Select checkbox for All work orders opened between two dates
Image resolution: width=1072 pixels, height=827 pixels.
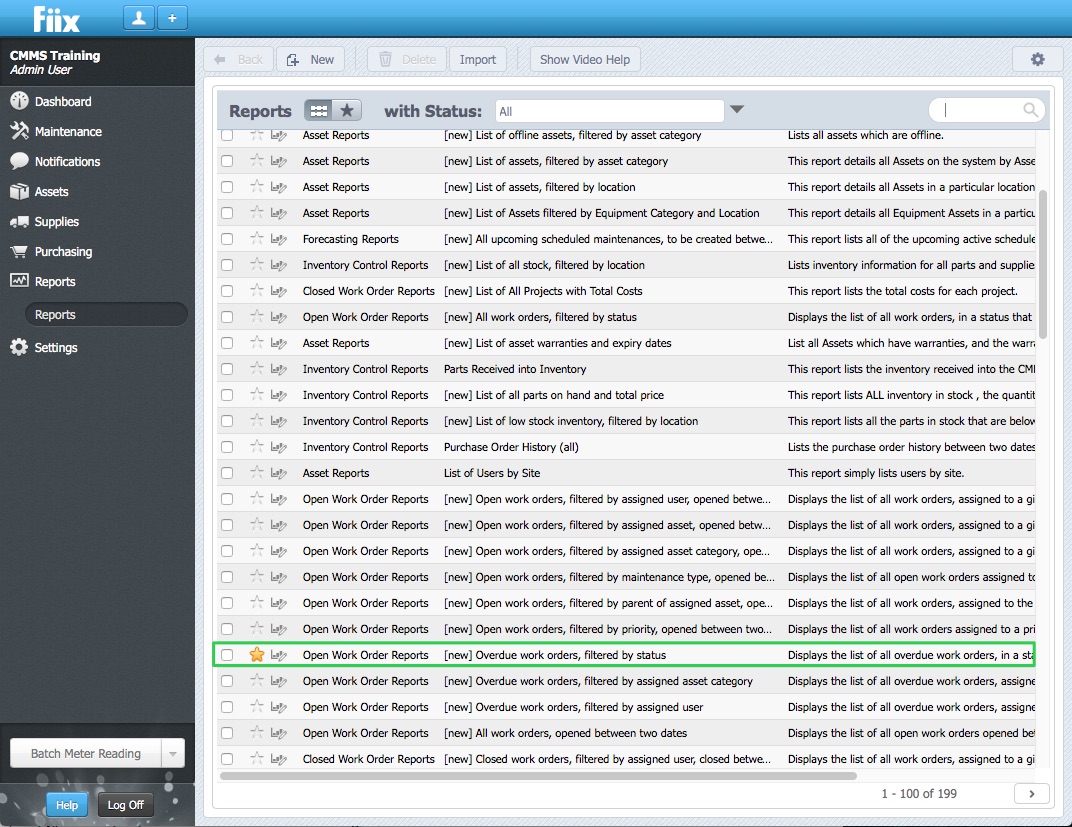[227, 733]
